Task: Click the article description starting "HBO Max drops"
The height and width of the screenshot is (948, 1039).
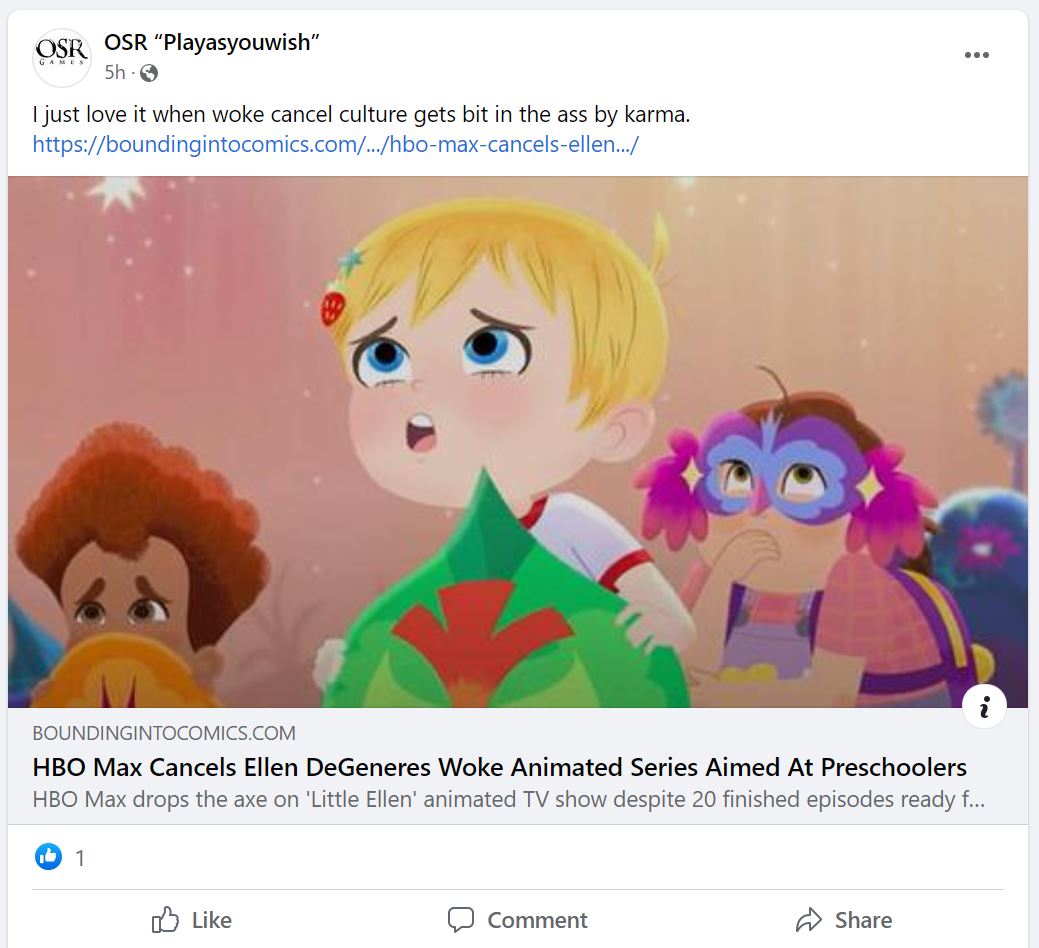Action: (x=508, y=800)
